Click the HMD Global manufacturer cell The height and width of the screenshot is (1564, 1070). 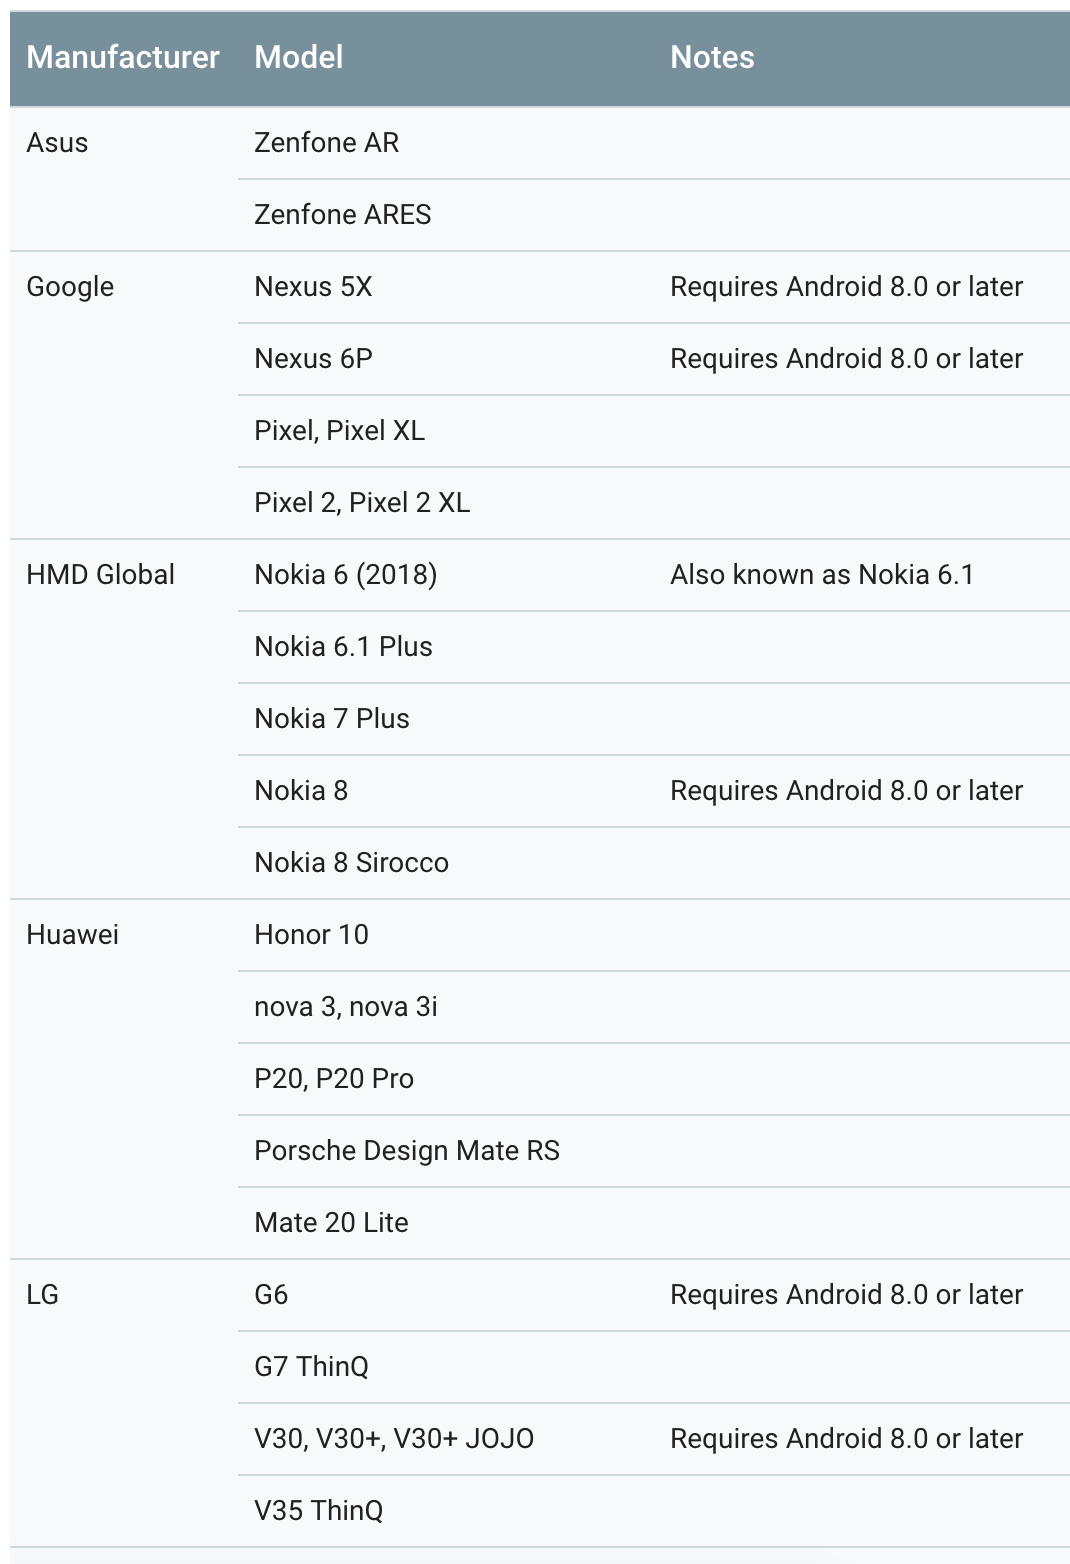[x=100, y=575]
